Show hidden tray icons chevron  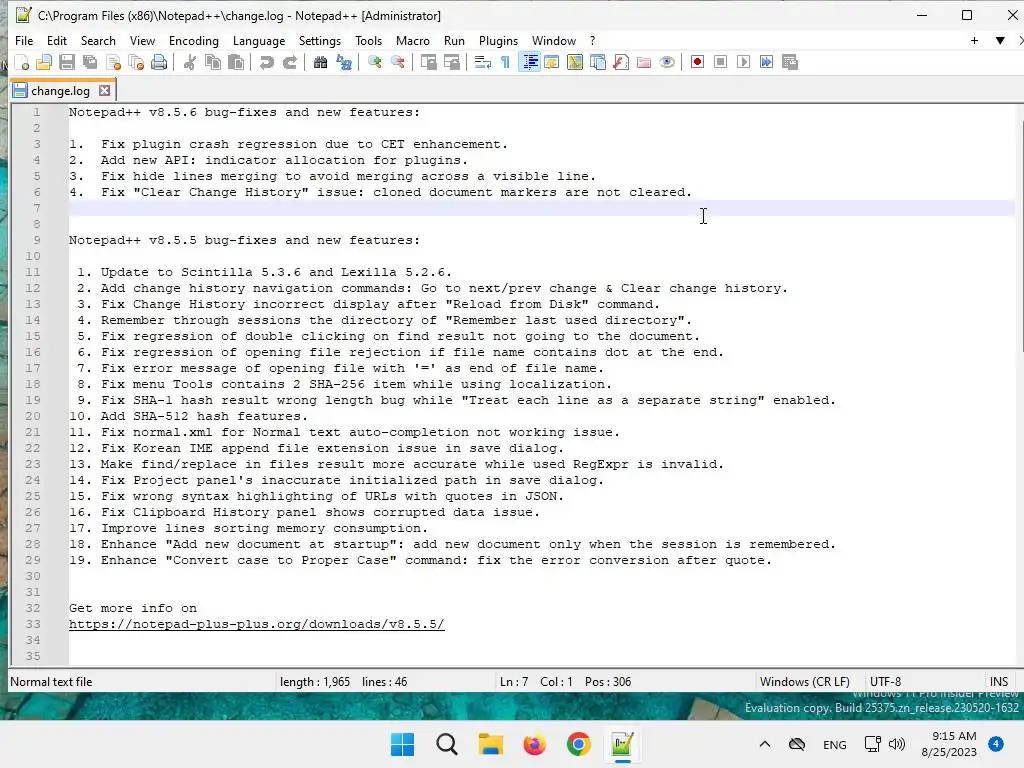point(765,744)
